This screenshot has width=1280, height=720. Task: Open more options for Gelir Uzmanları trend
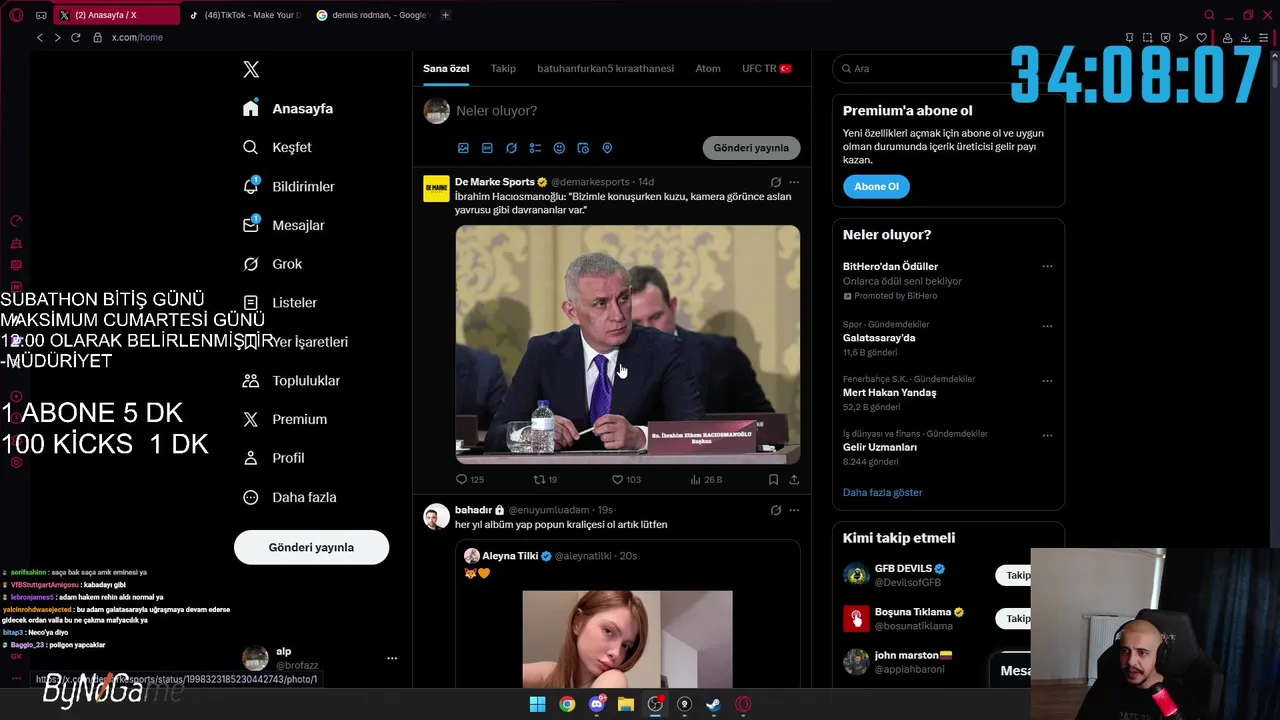(1047, 435)
